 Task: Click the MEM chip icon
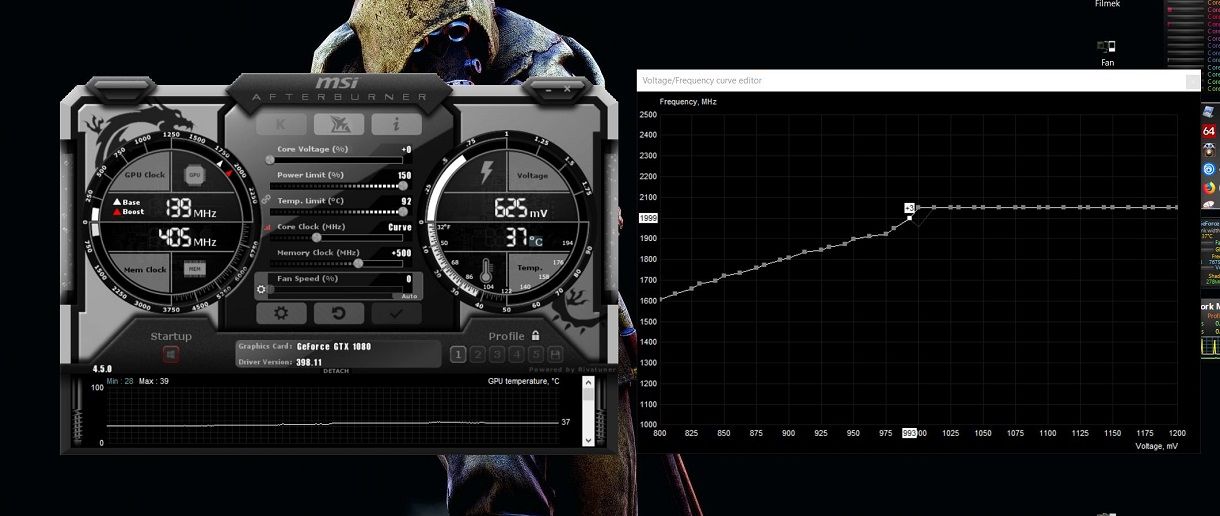[195, 268]
